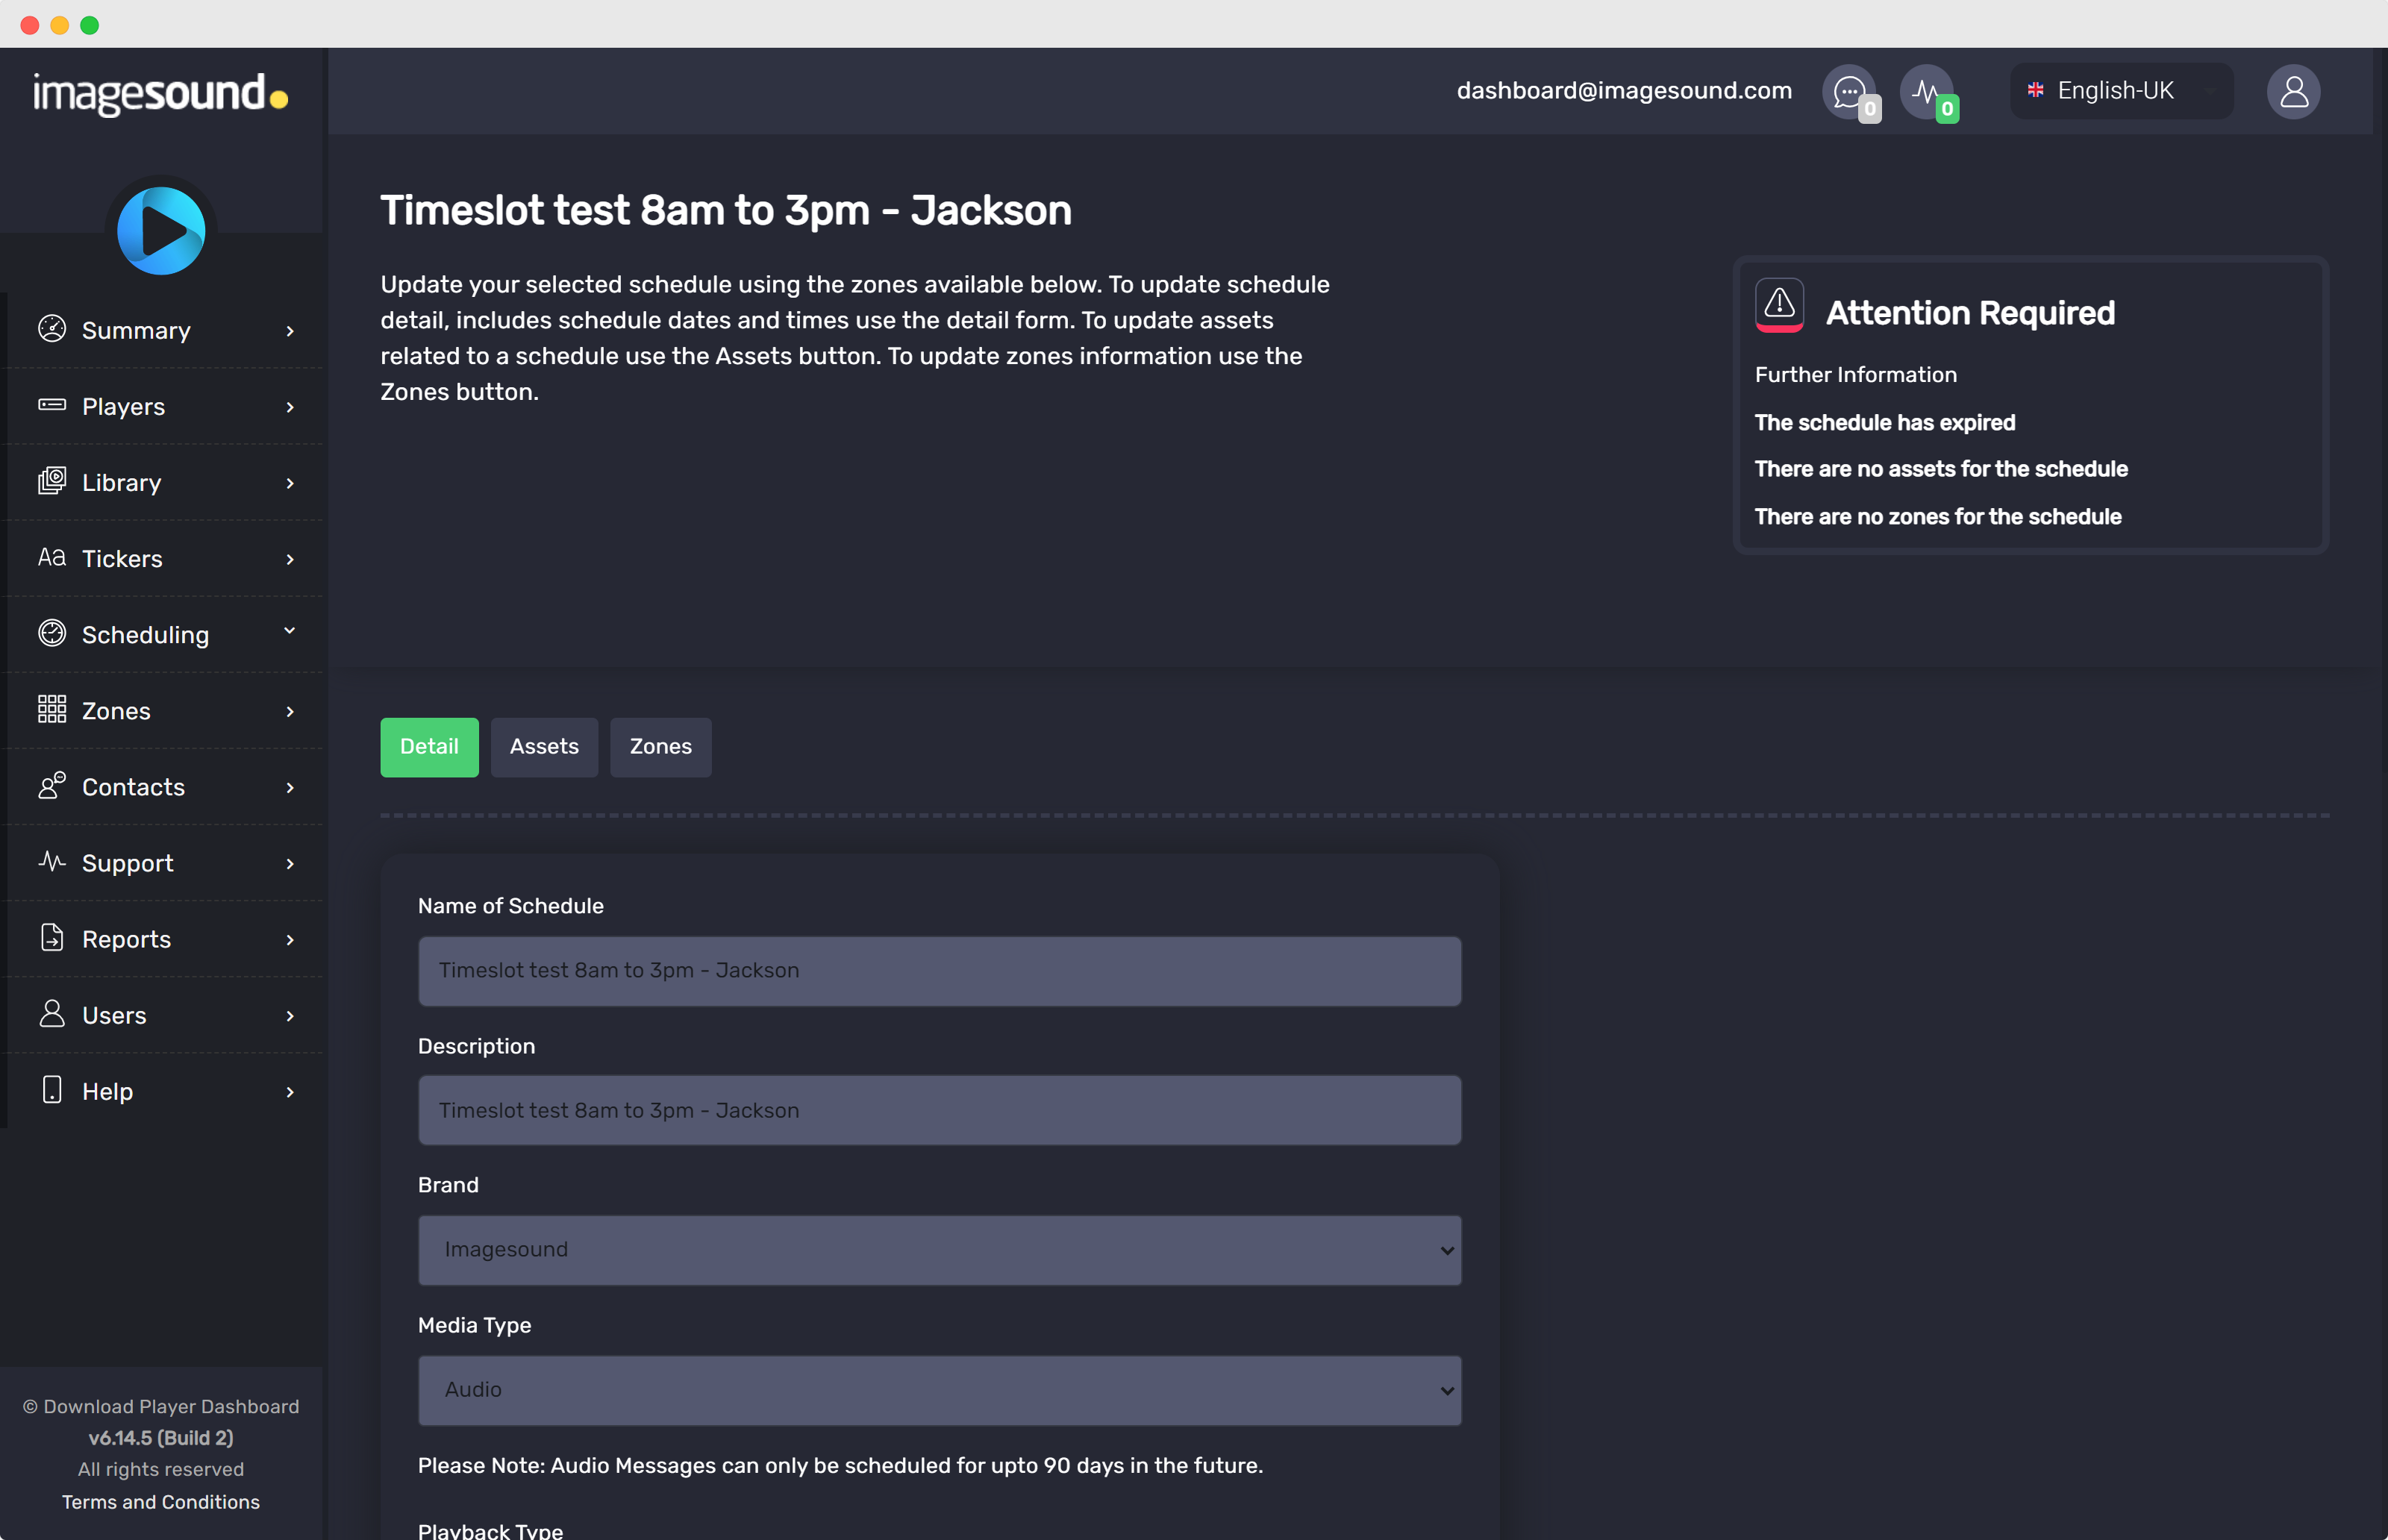Viewport: 2388px width, 1540px height.
Task: Expand the Players menu chevron
Action: pyautogui.click(x=290, y=407)
